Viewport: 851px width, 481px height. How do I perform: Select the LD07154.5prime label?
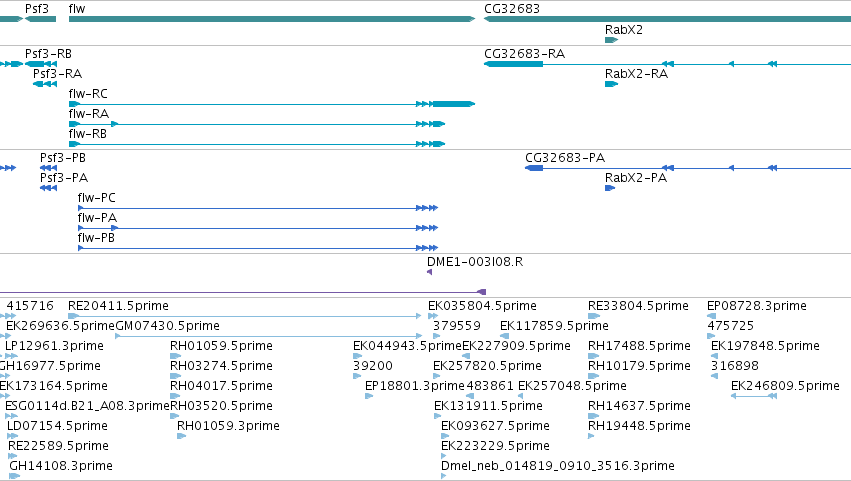click(x=58, y=427)
